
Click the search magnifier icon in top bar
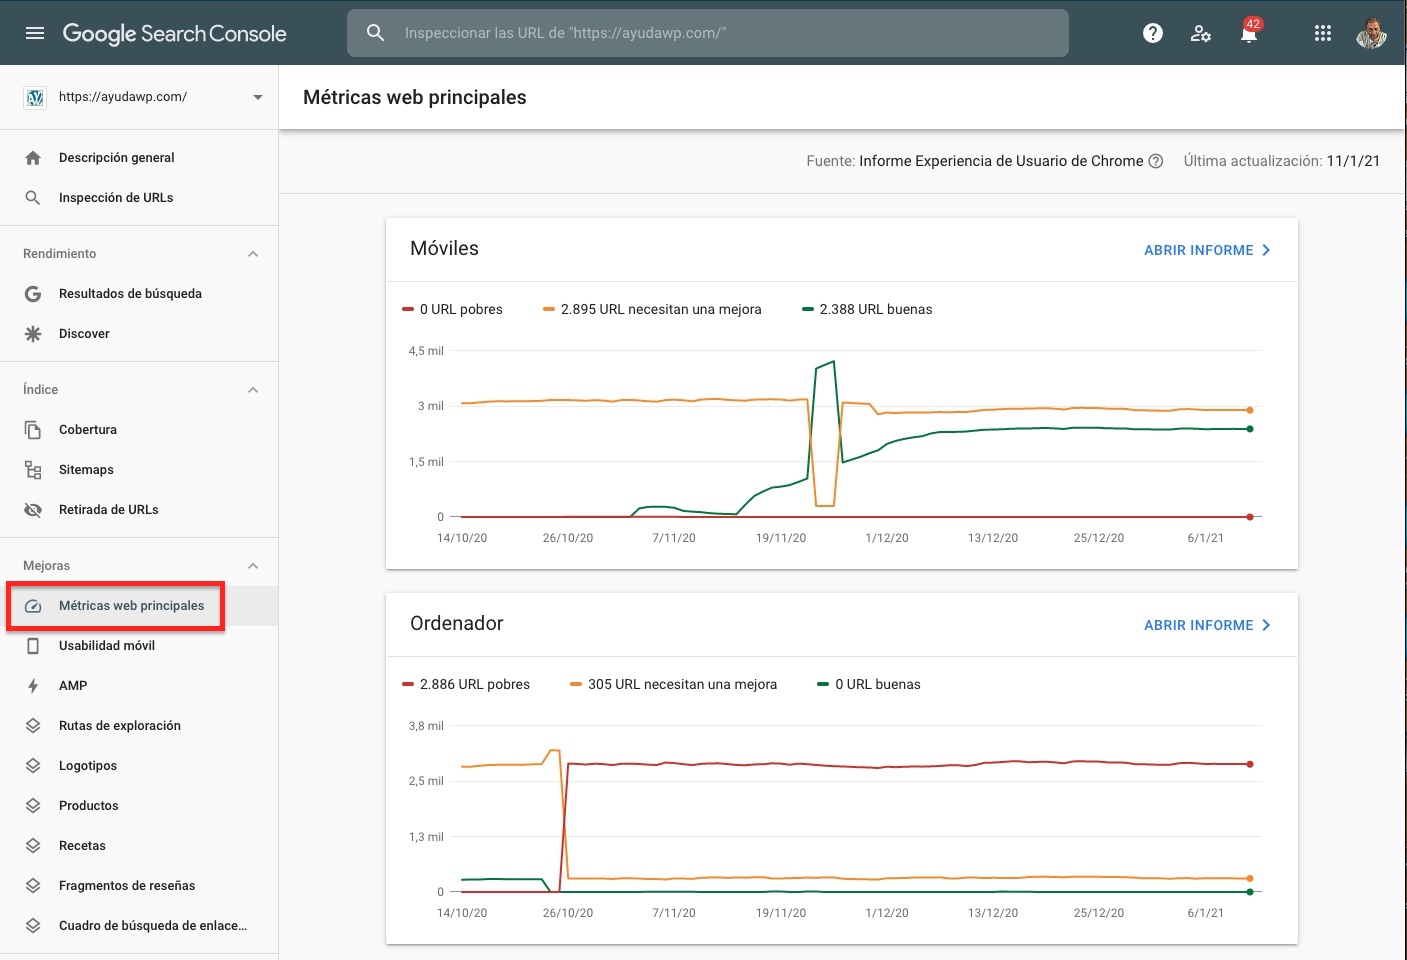[375, 33]
